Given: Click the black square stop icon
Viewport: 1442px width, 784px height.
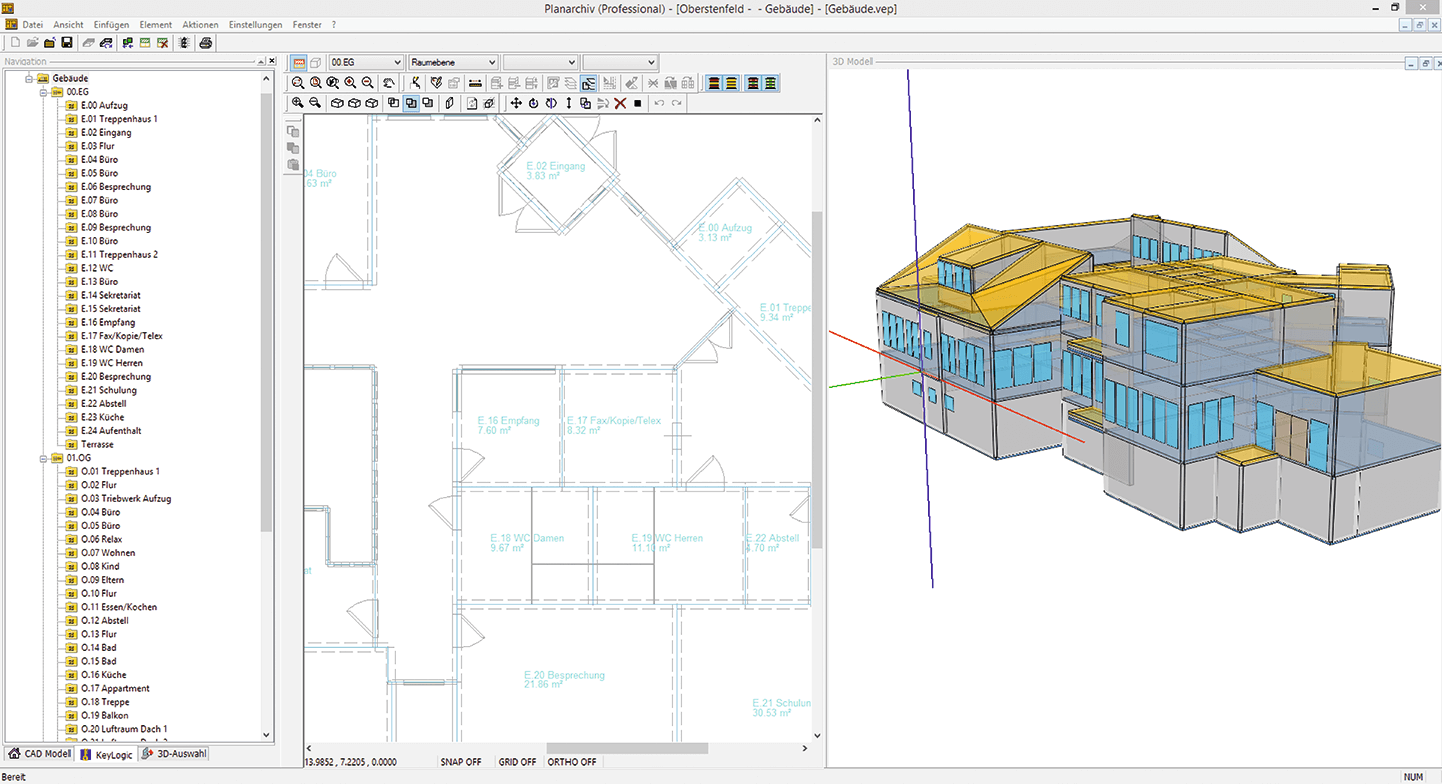Looking at the screenshot, I should (637, 103).
